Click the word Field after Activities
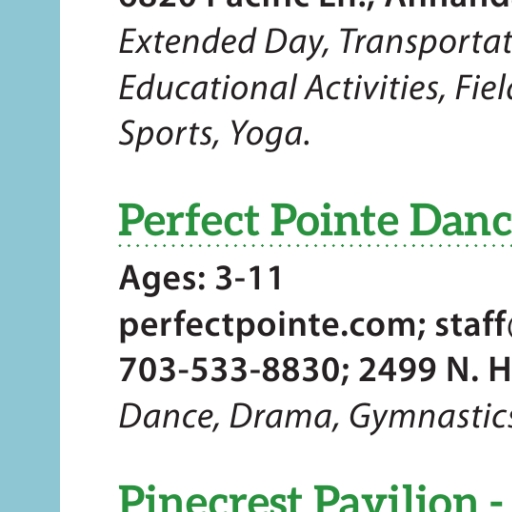 click(484, 88)
